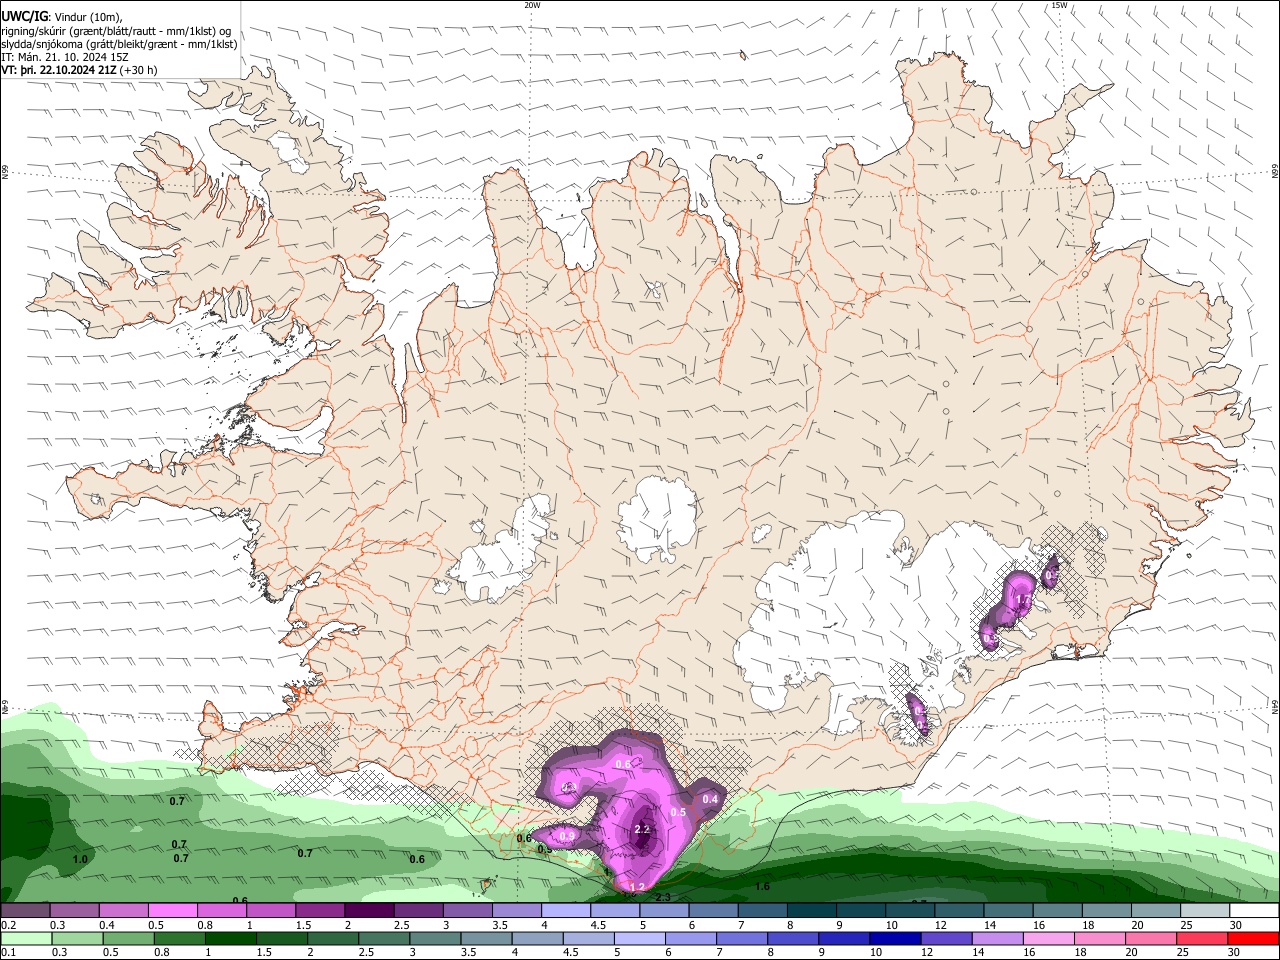Image resolution: width=1280 pixels, height=960 pixels.
Task: Click the 2.5 label under rain scale
Action: [367, 952]
